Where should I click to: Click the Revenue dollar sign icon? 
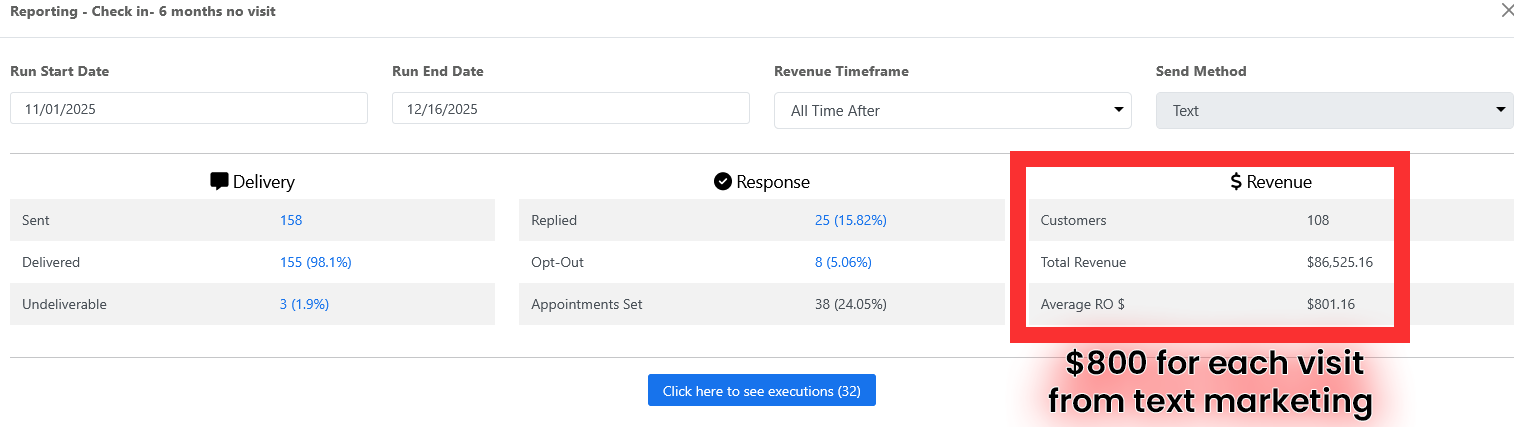tap(1236, 182)
